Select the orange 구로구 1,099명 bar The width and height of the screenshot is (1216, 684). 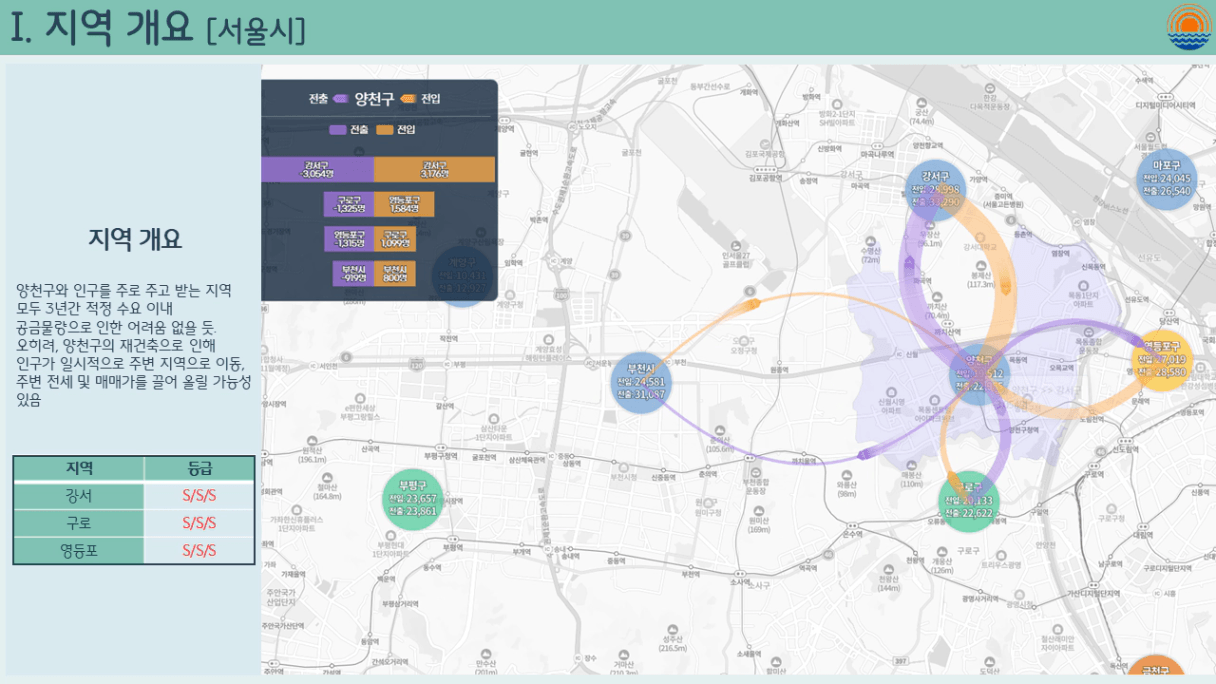click(395, 239)
